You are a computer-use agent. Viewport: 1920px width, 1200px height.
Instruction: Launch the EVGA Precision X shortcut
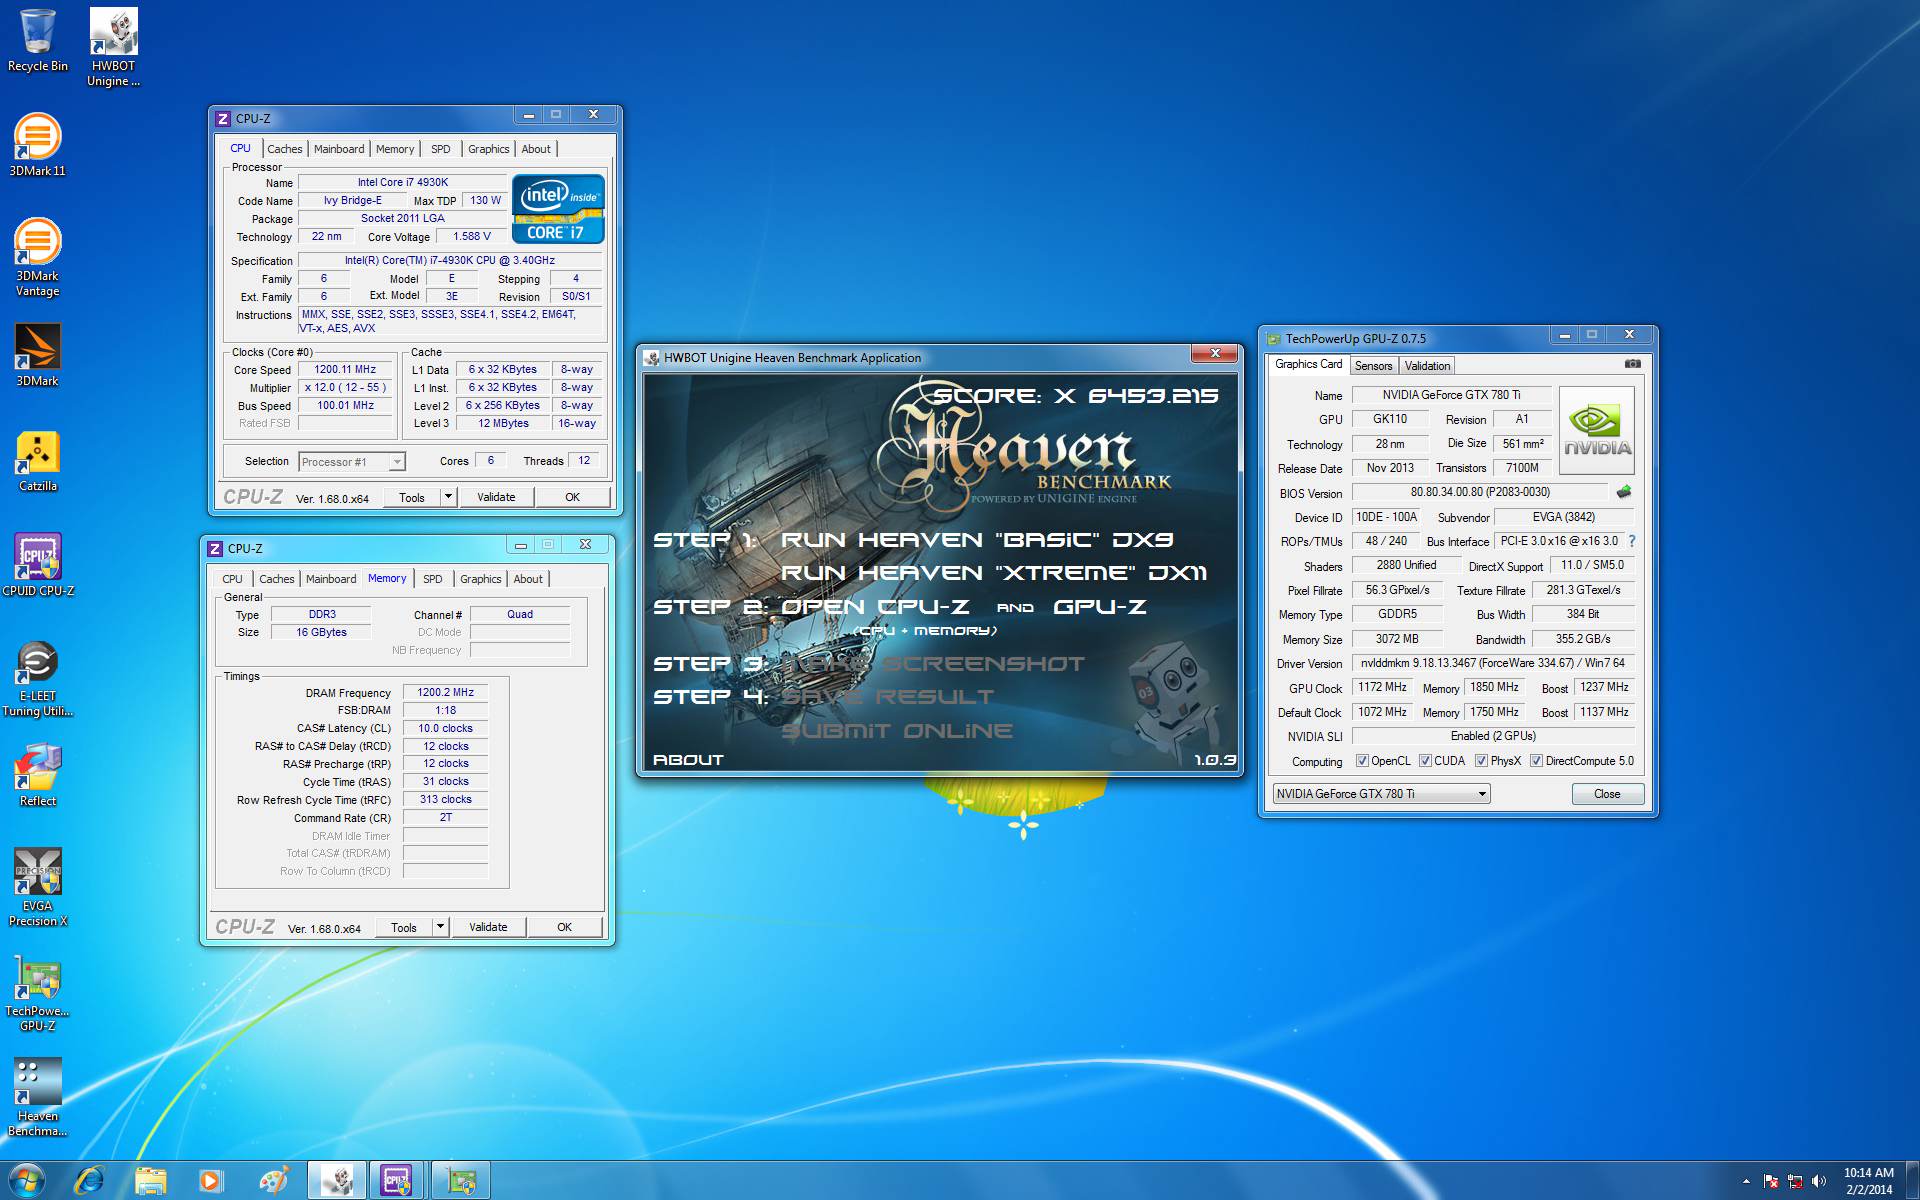point(37,887)
